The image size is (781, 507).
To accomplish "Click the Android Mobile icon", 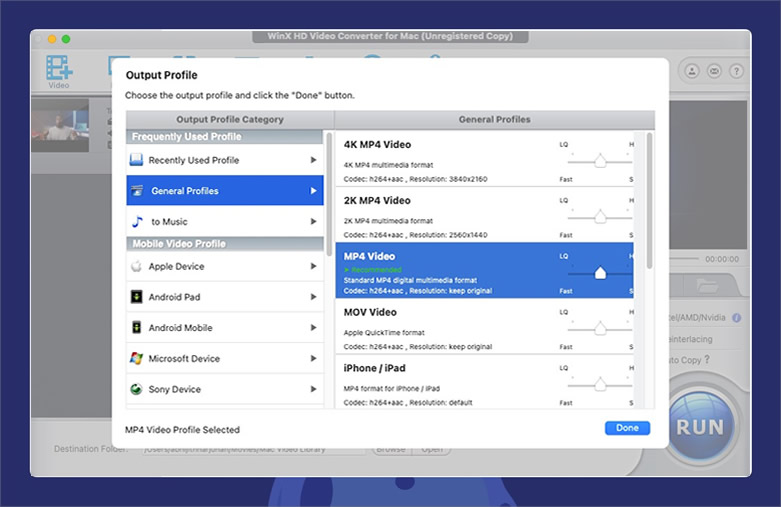I will coord(136,327).
